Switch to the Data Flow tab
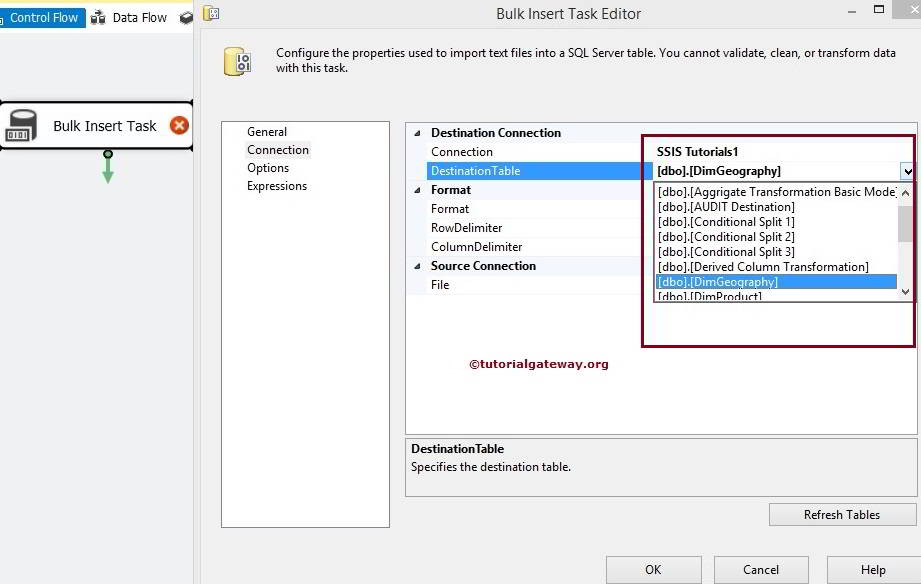 tap(139, 17)
